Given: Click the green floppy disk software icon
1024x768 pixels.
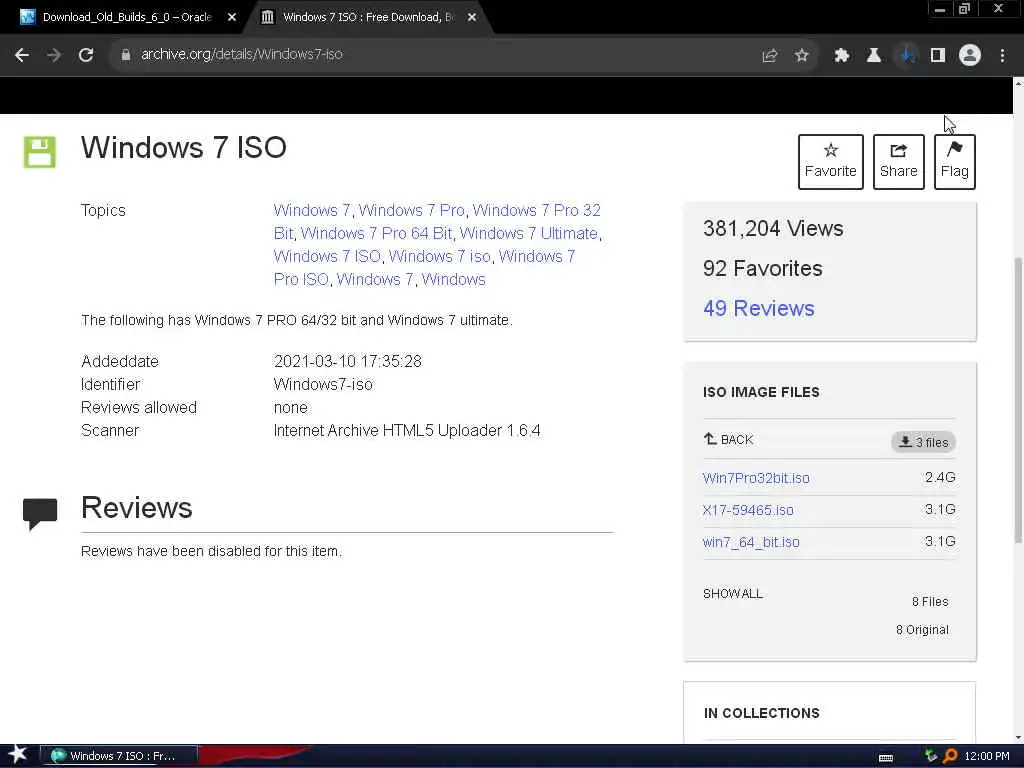Looking at the screenshot, I should pyautogui.click(x=40, y=152).
